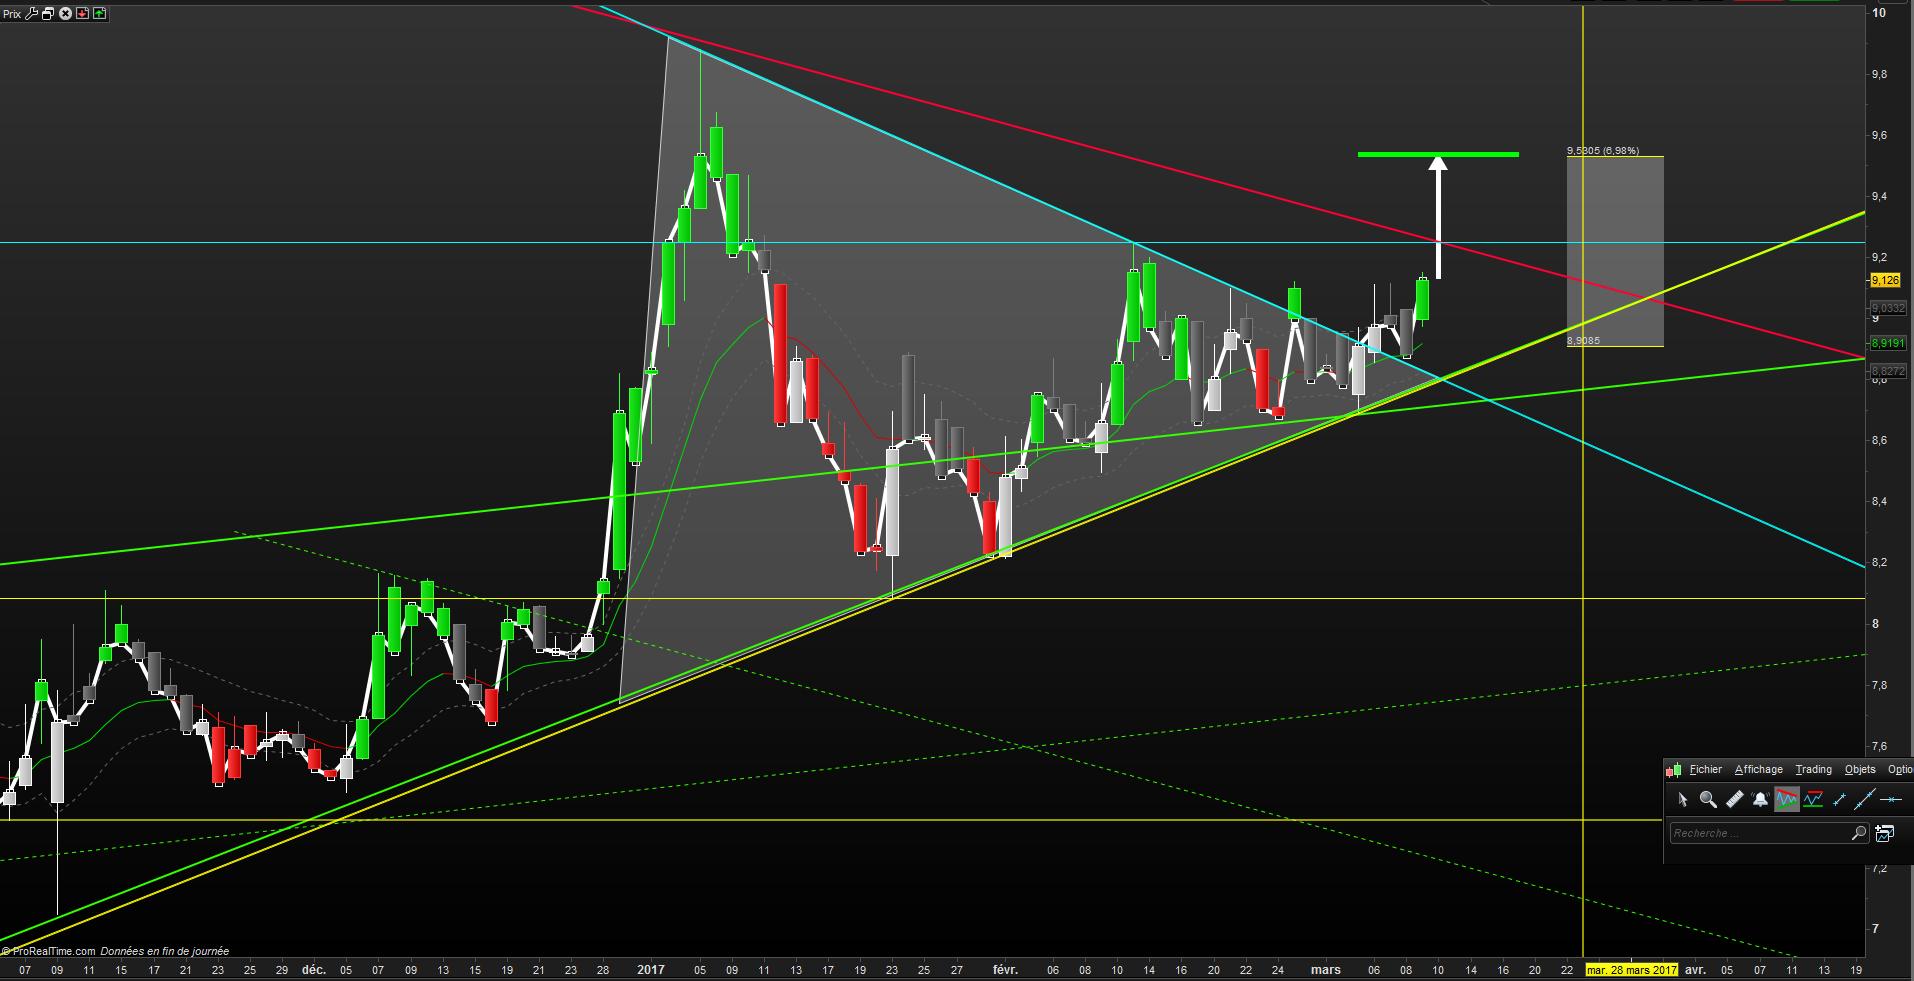
Task: Click the search magnifier in Recherche box
Action: pyautogui.click(x=1859, y=833)
